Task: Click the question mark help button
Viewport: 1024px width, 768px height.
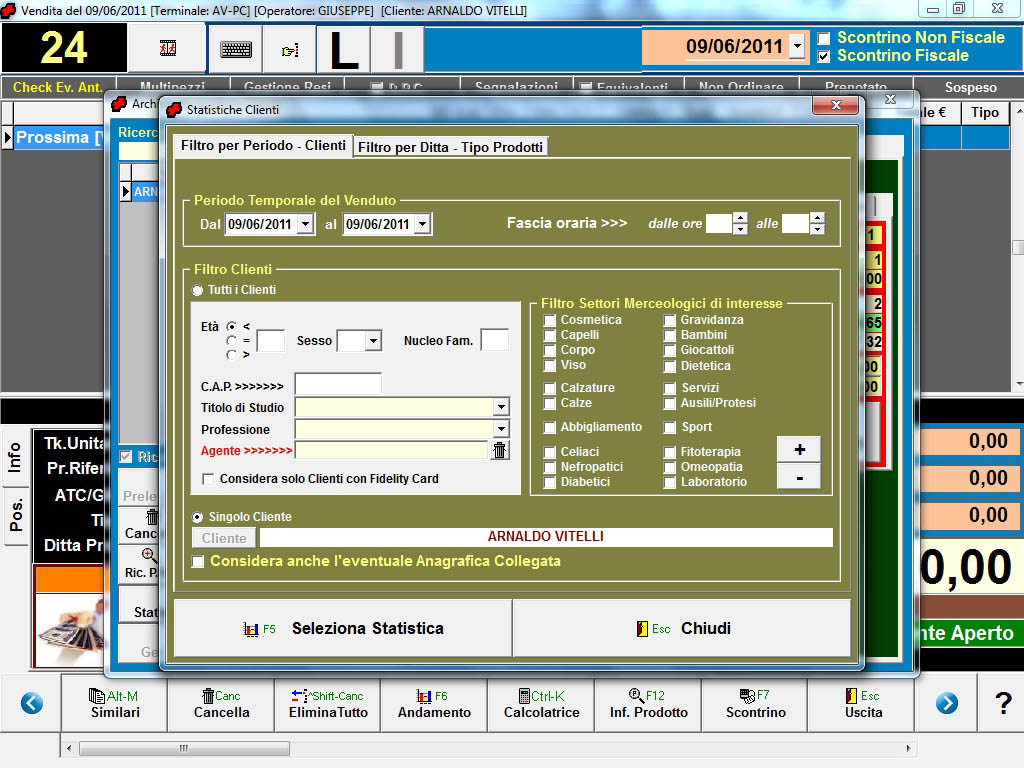Action: pos(1003,703)
